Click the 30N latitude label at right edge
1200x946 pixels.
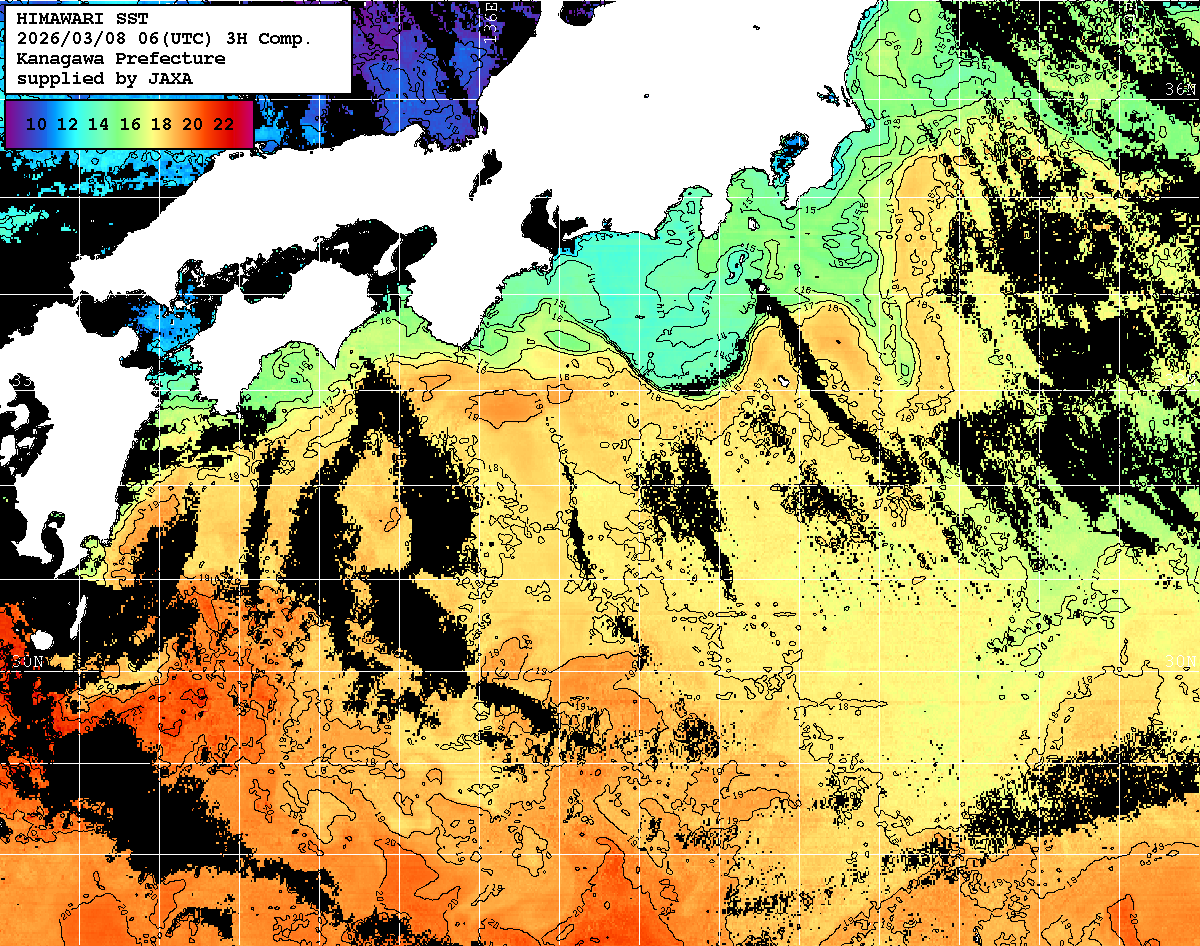click(1180, 661)
